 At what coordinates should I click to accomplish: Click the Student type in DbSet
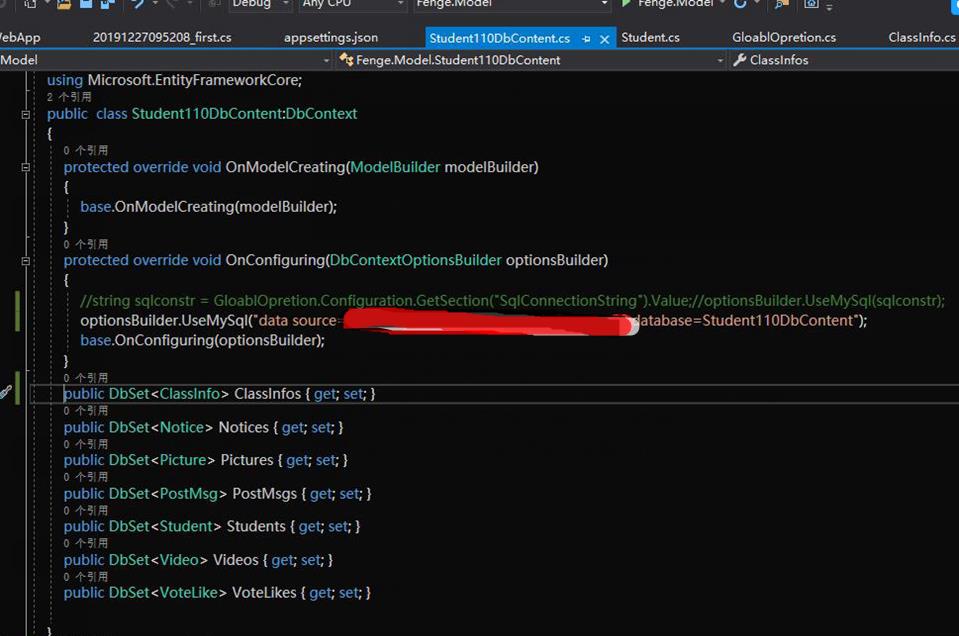coord(185,527)
